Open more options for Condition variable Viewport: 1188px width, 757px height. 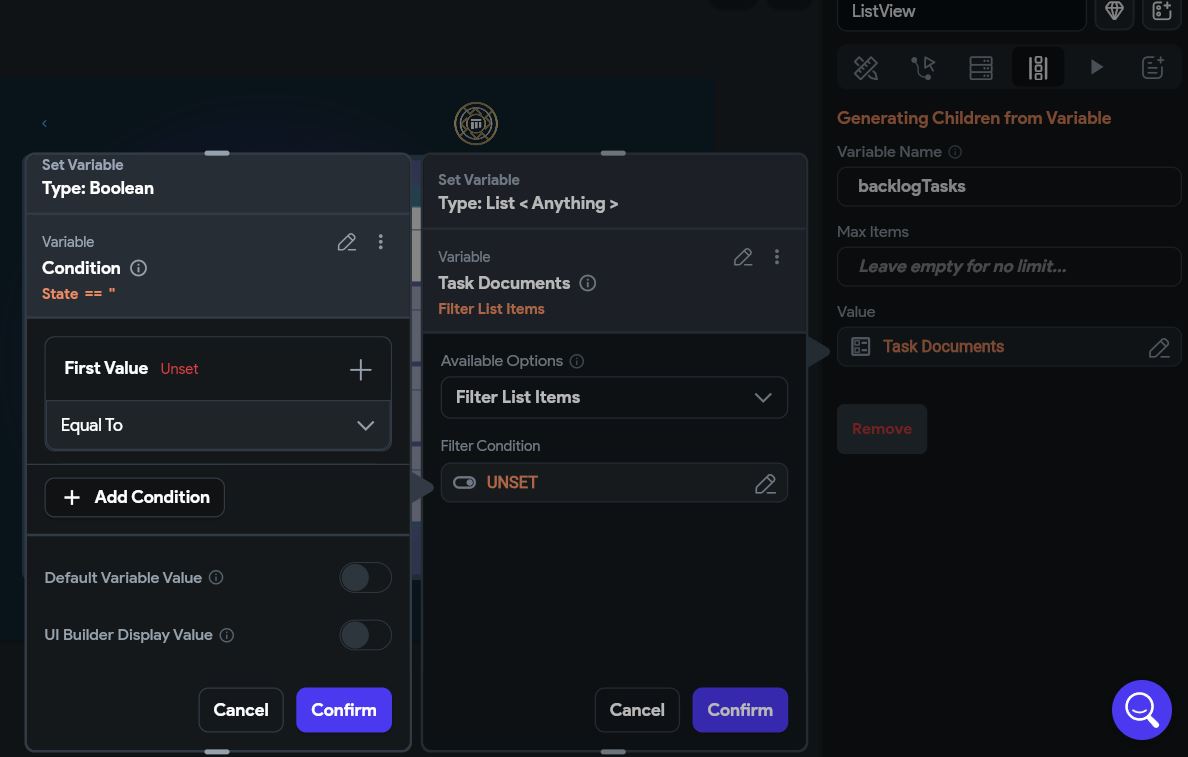click(x=380, y=242)
